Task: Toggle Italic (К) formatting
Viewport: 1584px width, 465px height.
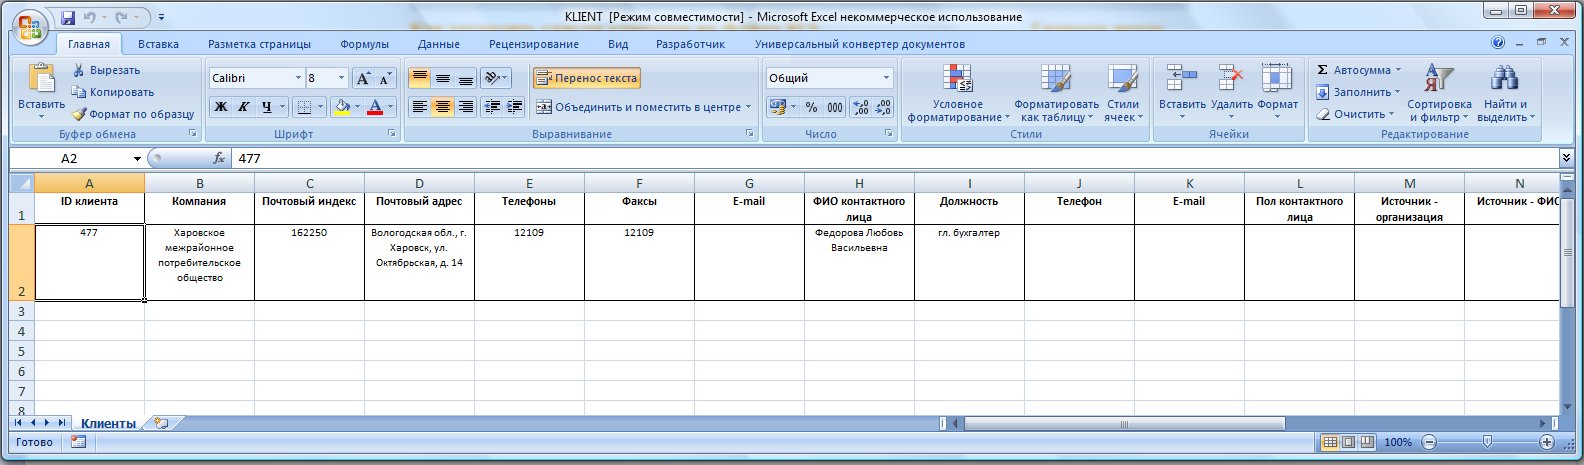Action: [x=243, y=107]
